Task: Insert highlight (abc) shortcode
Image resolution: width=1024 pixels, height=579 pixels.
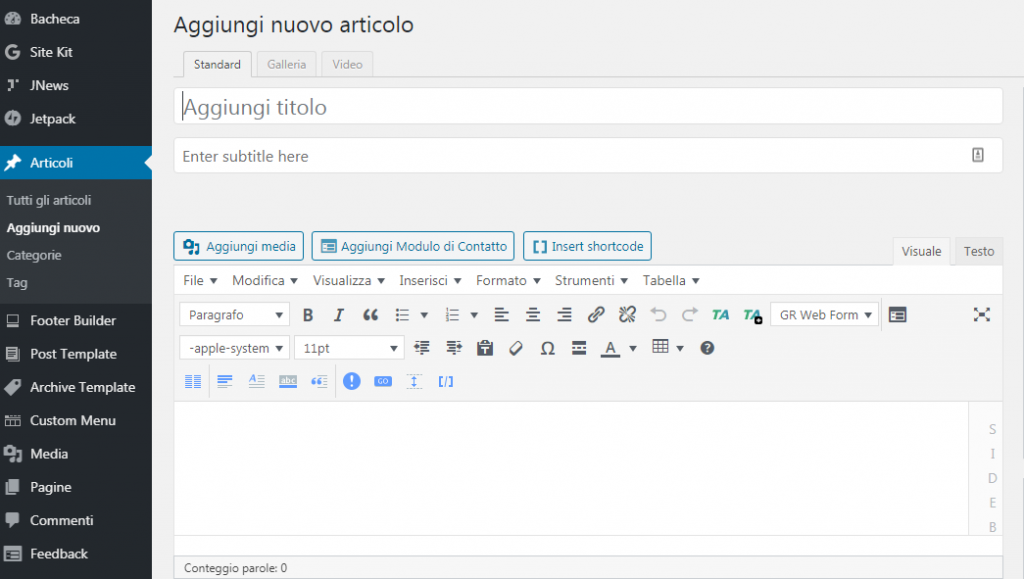Action: coord(288,381)
